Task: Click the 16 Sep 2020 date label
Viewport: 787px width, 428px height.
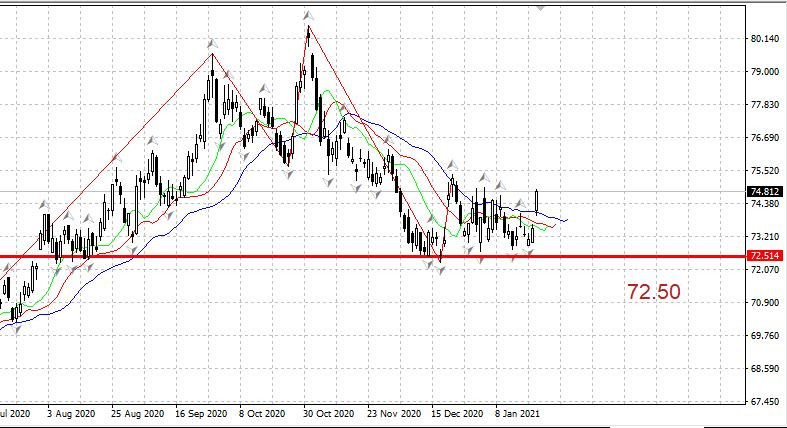Action: click(201, 414)
